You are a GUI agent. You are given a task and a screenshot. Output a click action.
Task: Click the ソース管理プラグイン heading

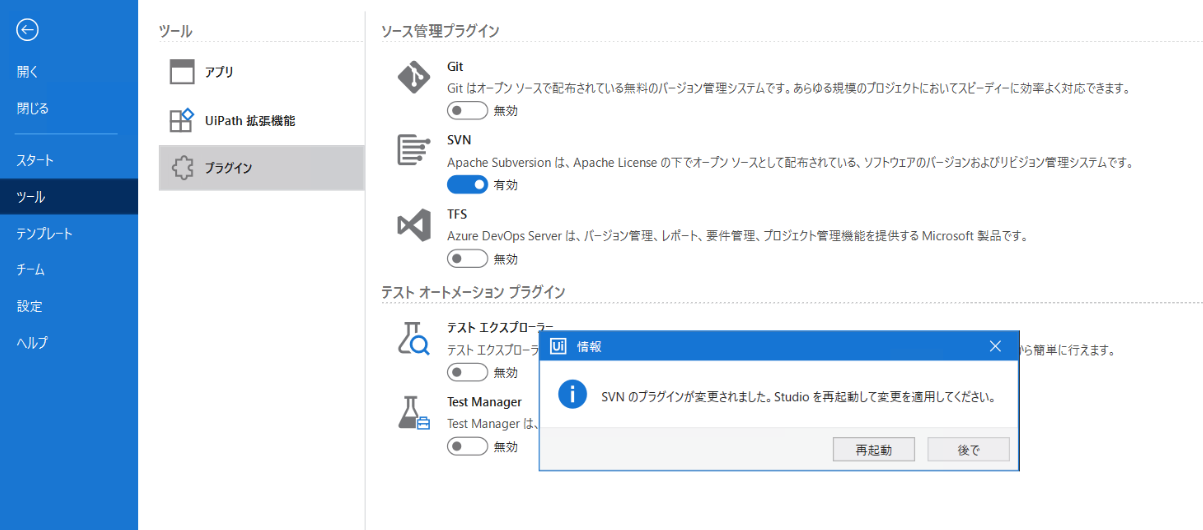click(x=440, y=31)
